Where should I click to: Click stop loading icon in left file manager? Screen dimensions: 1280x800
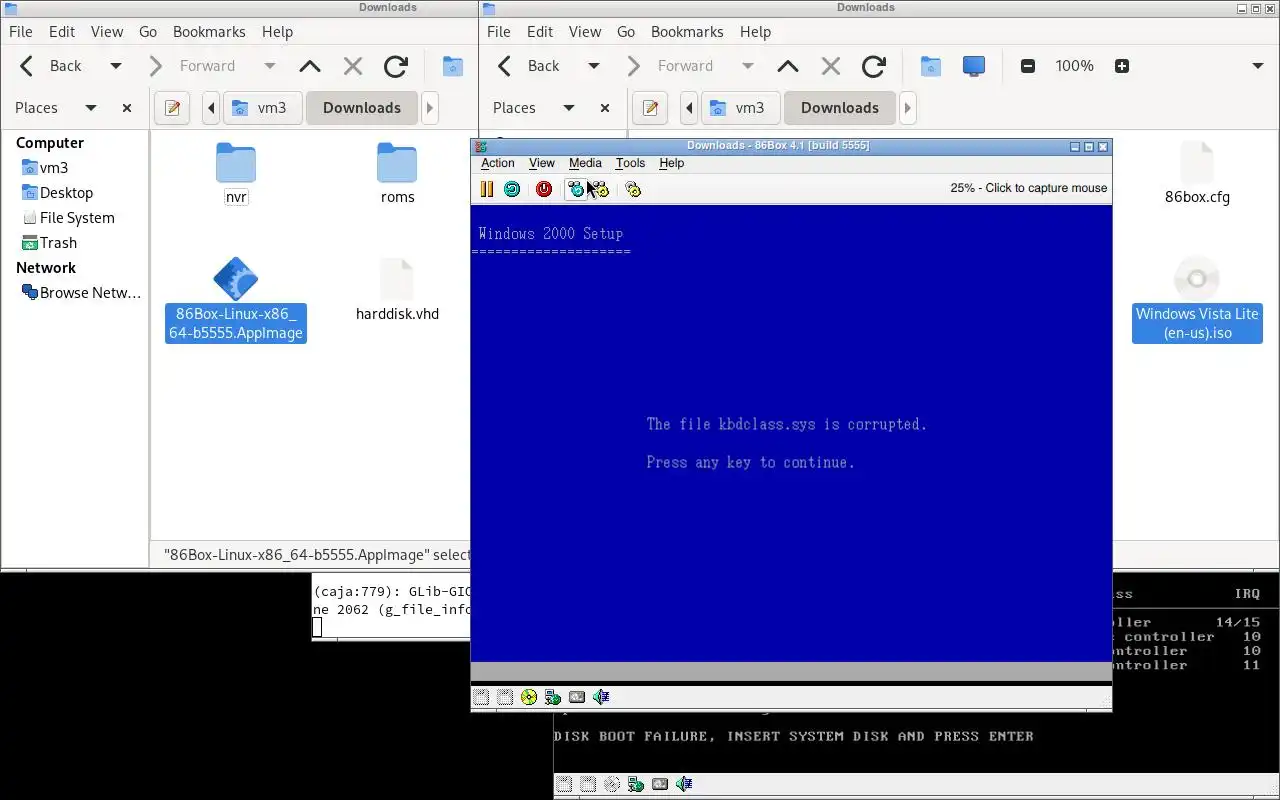tap(353, 66)
